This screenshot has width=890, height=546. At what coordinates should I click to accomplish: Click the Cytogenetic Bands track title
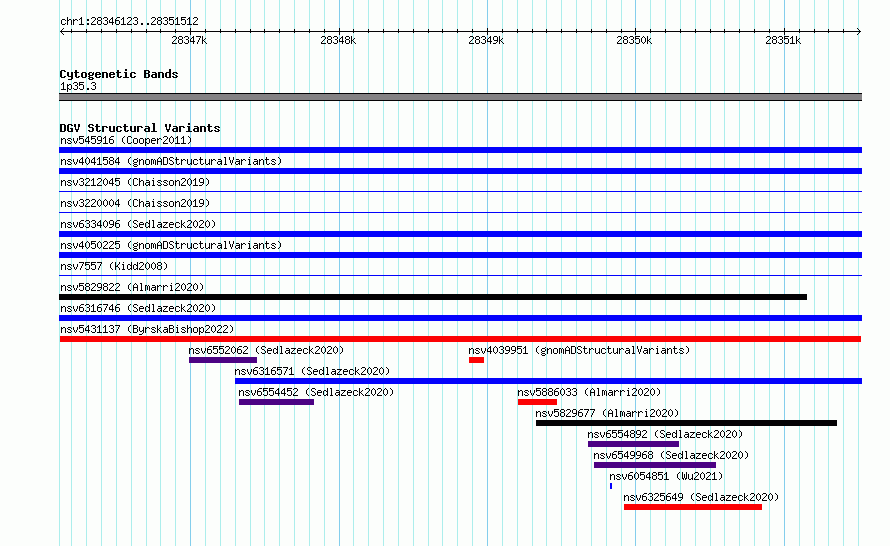(119, 74)
